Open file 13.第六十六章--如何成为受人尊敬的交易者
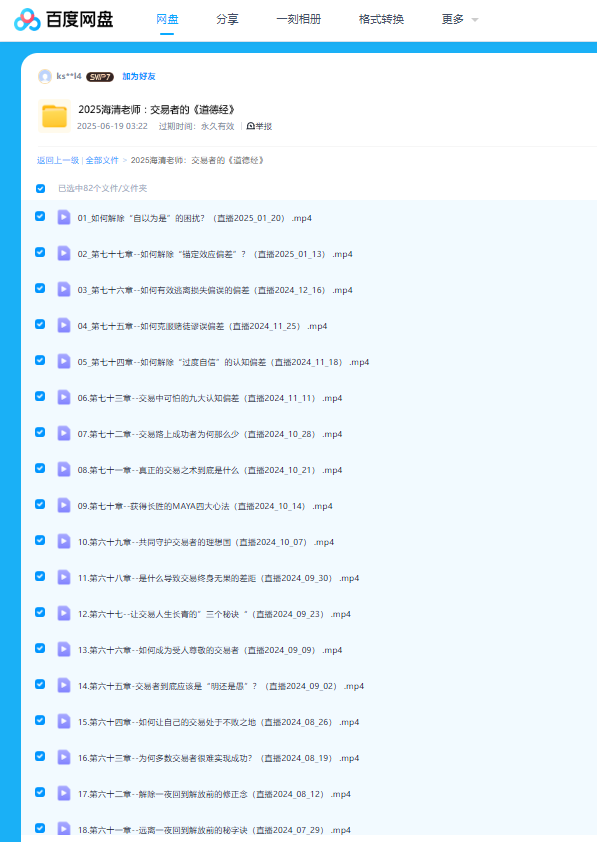This screenshot has height=842, width=597. click(209, 650)
